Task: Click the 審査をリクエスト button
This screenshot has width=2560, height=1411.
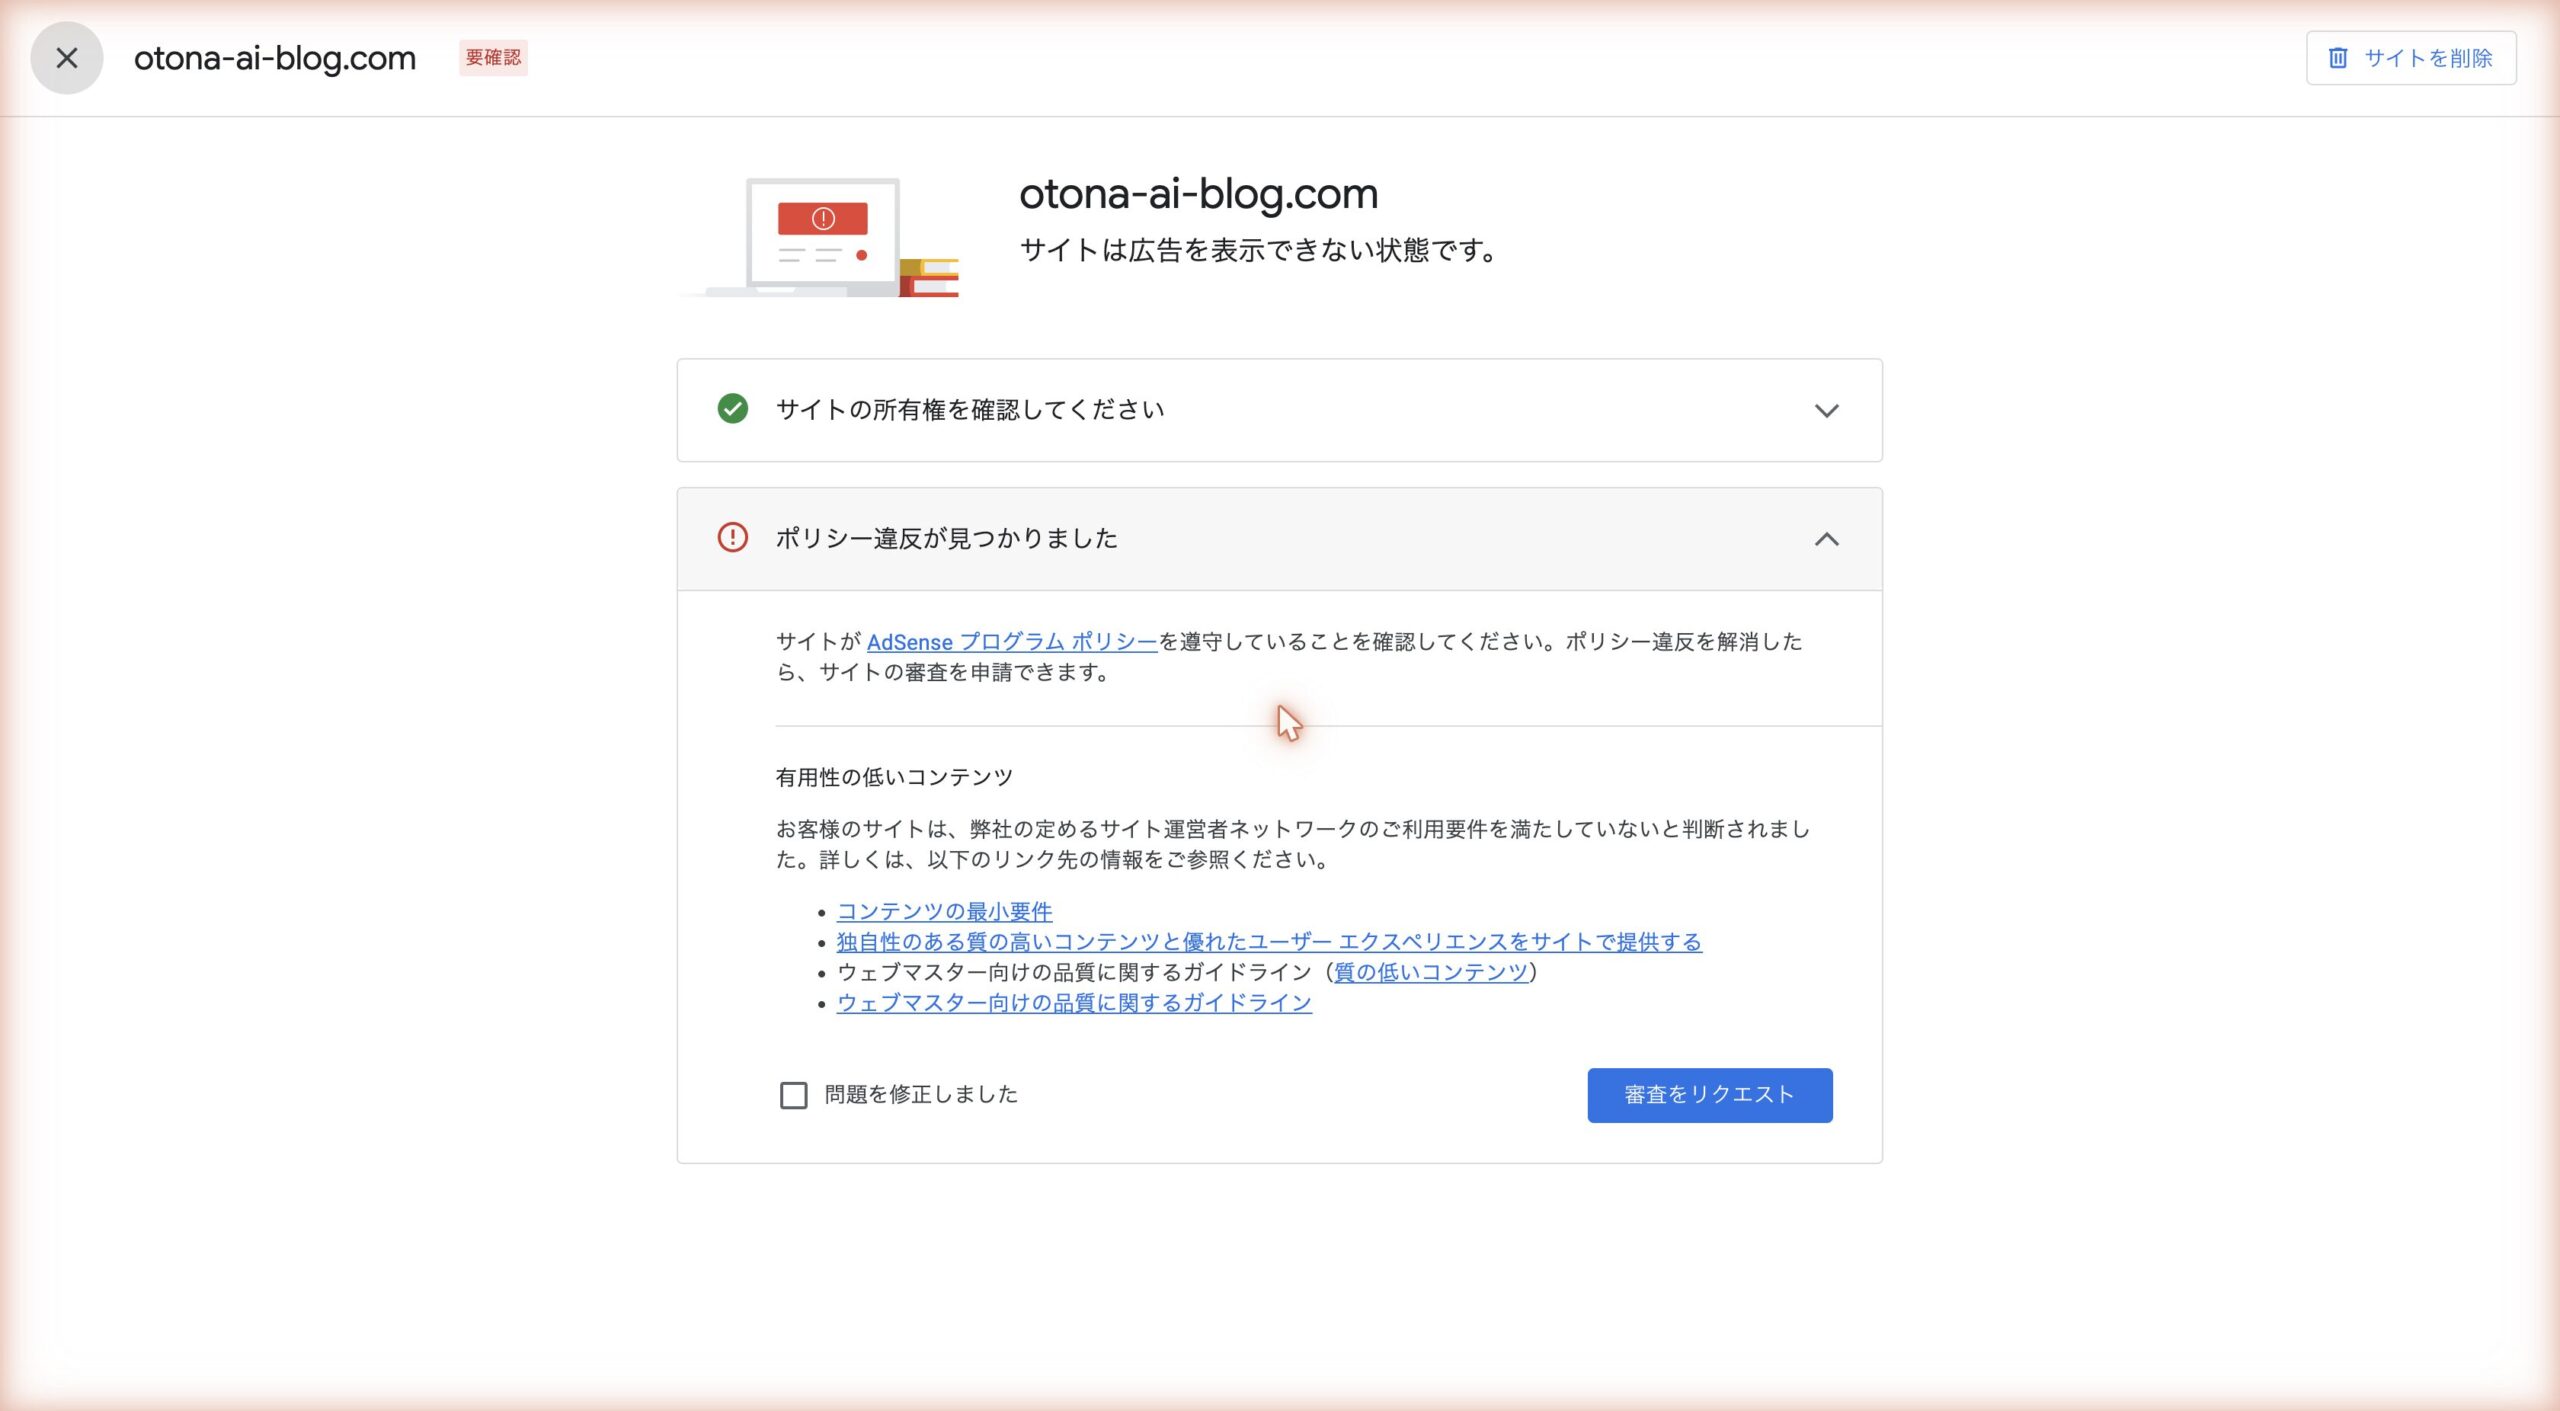Action: coord(1710,1096)
